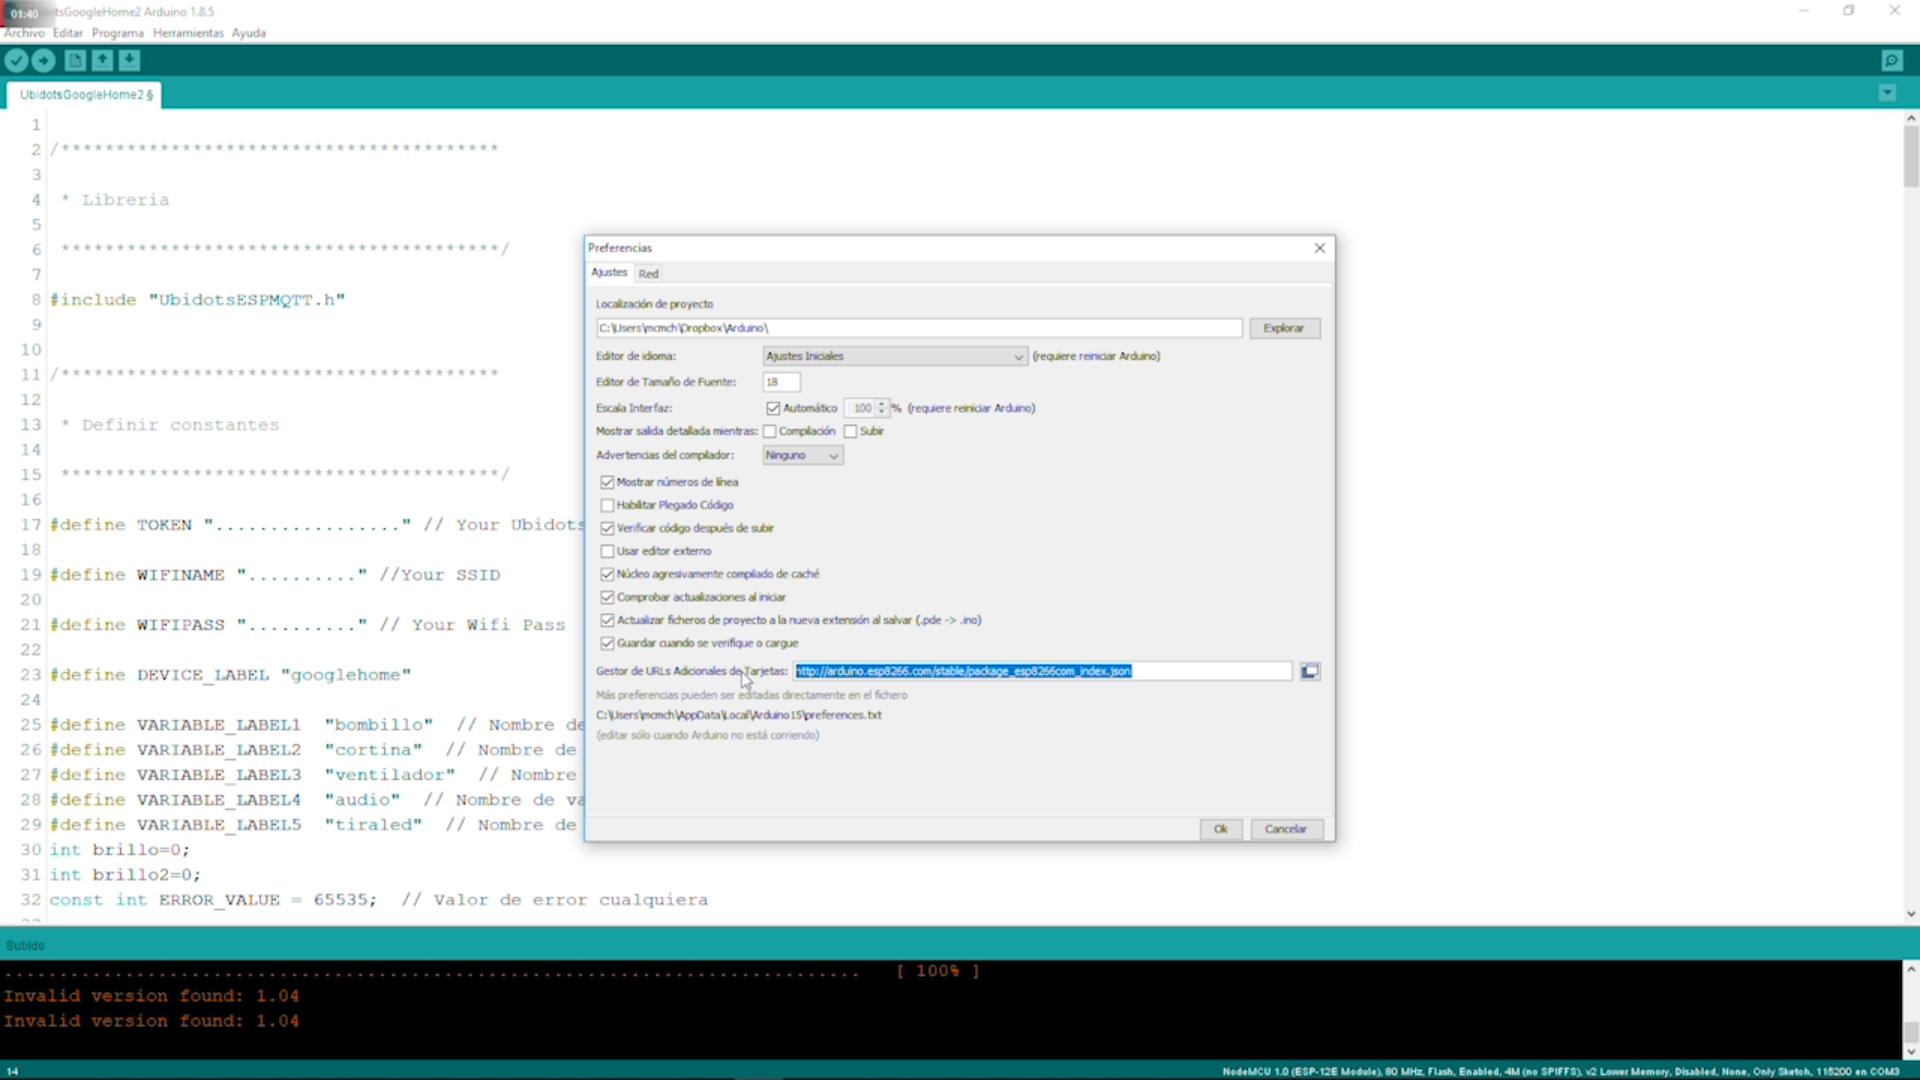Enable Usar editor externo checkbox
The width and height of the screenshot is (1920, 1080).
click(607, 551)
